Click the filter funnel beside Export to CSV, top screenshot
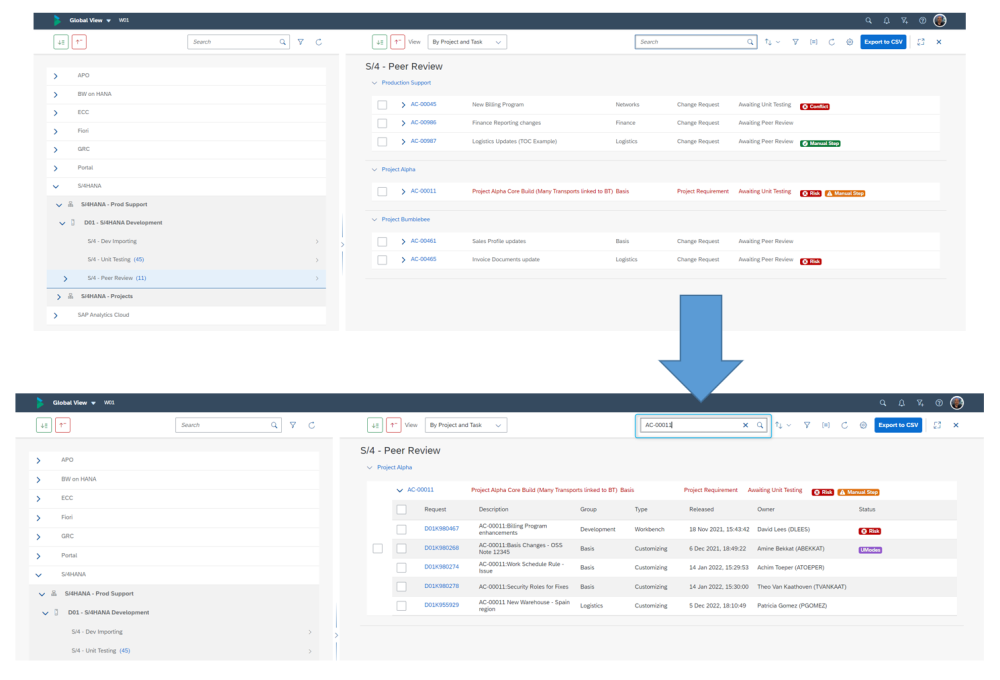Viewport: 1000px width, 680px height. [795, 42]
